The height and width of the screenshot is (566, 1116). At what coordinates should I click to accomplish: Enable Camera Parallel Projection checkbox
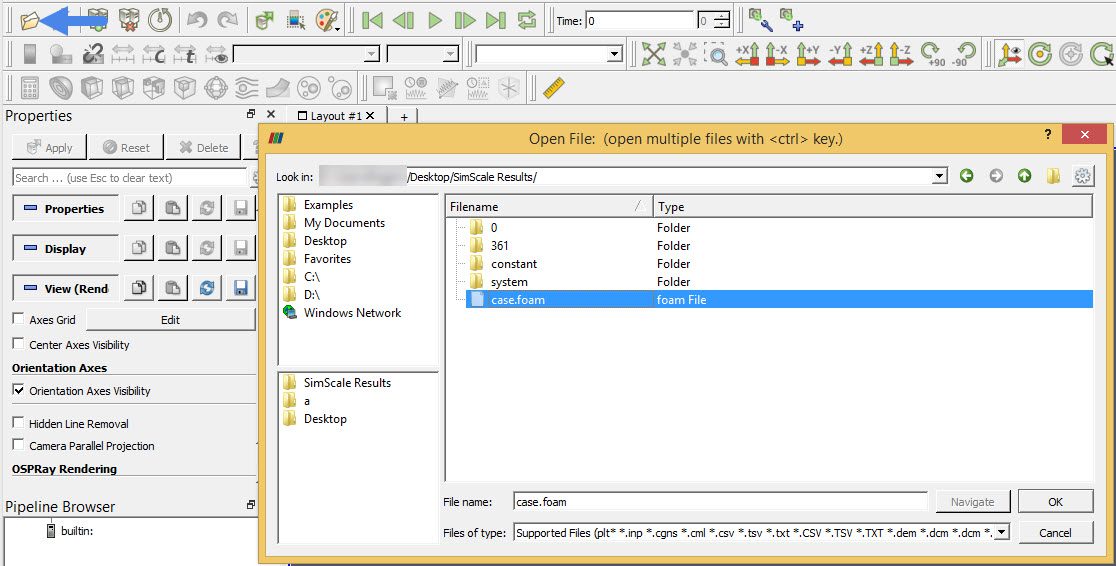(19, 446)
